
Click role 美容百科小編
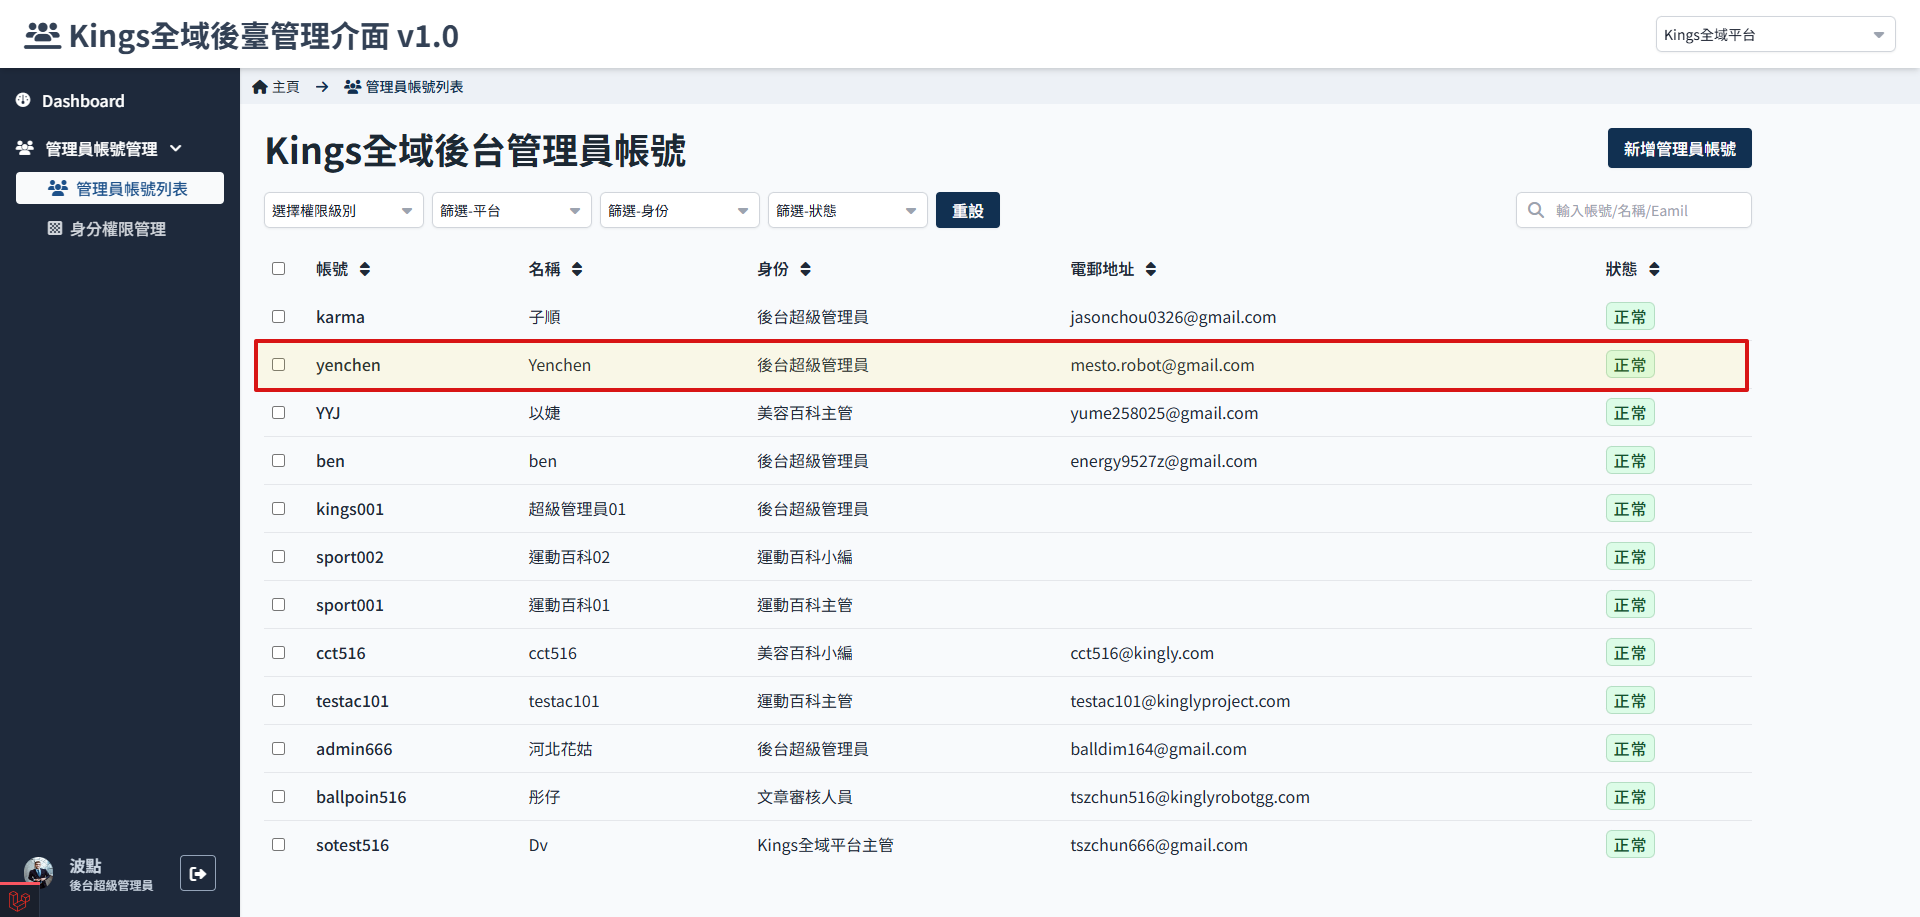point(805,653)
